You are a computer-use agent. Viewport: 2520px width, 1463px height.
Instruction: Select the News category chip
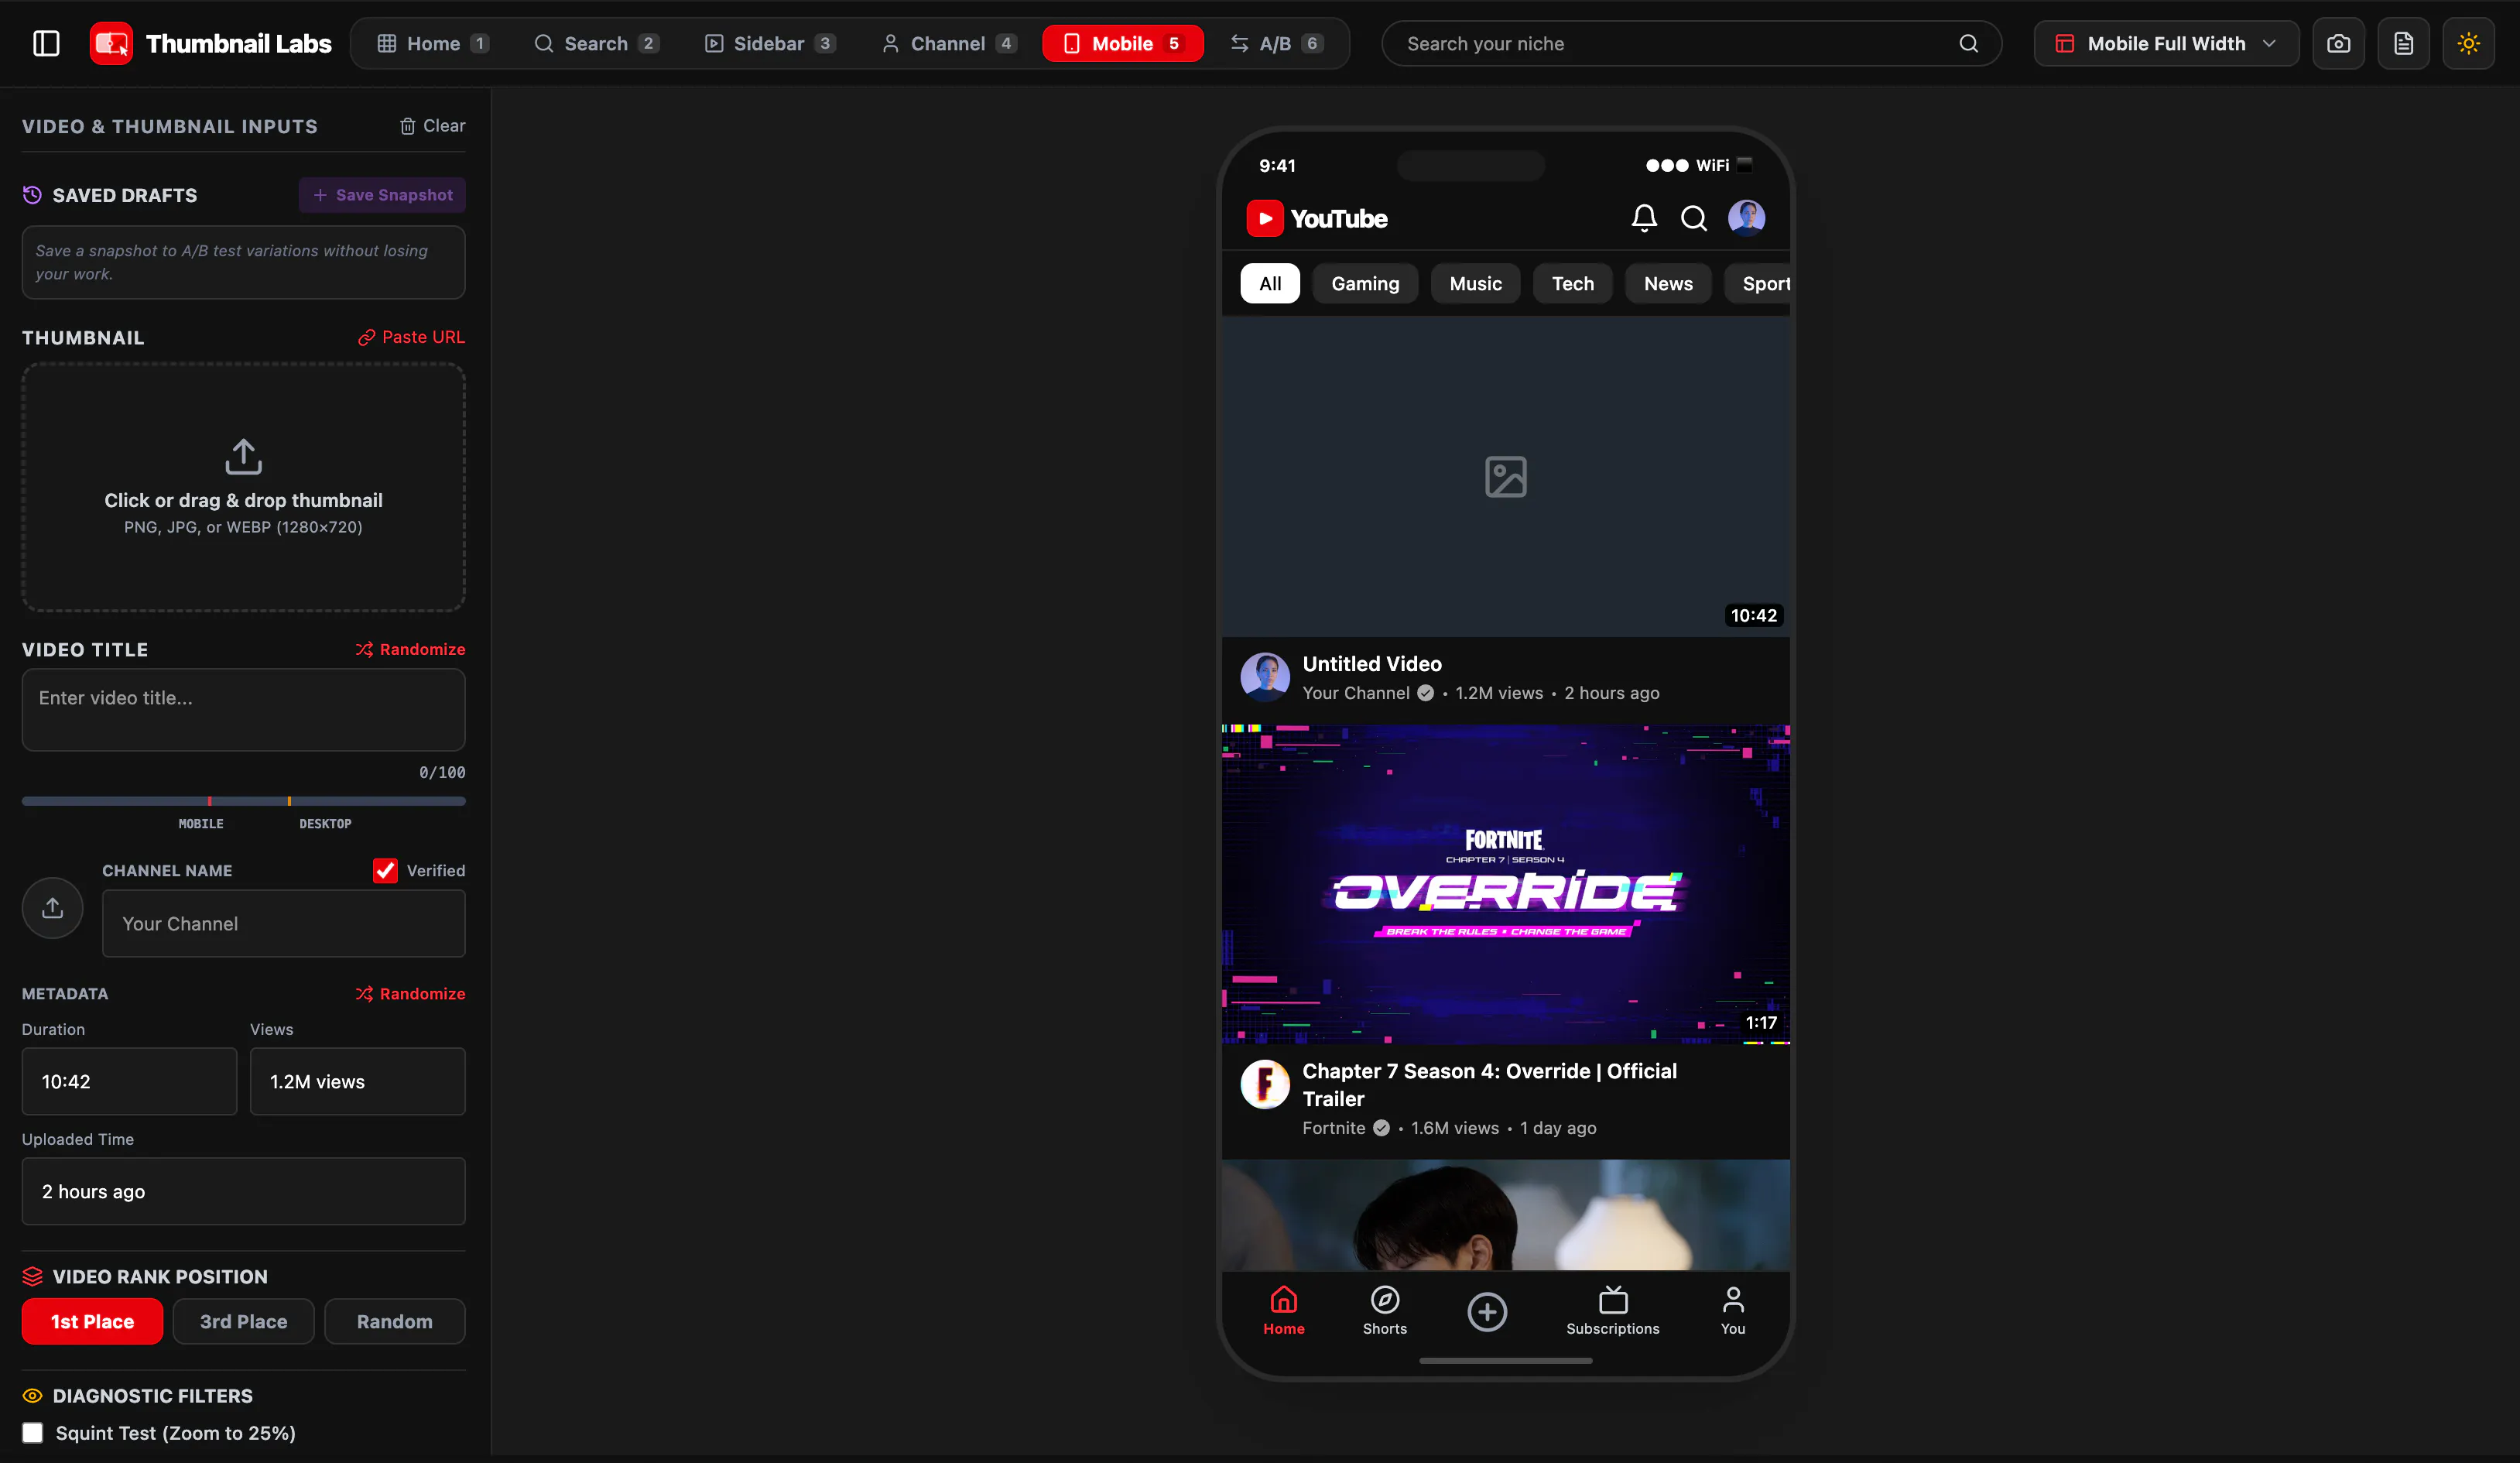(x=1668, y=283)
